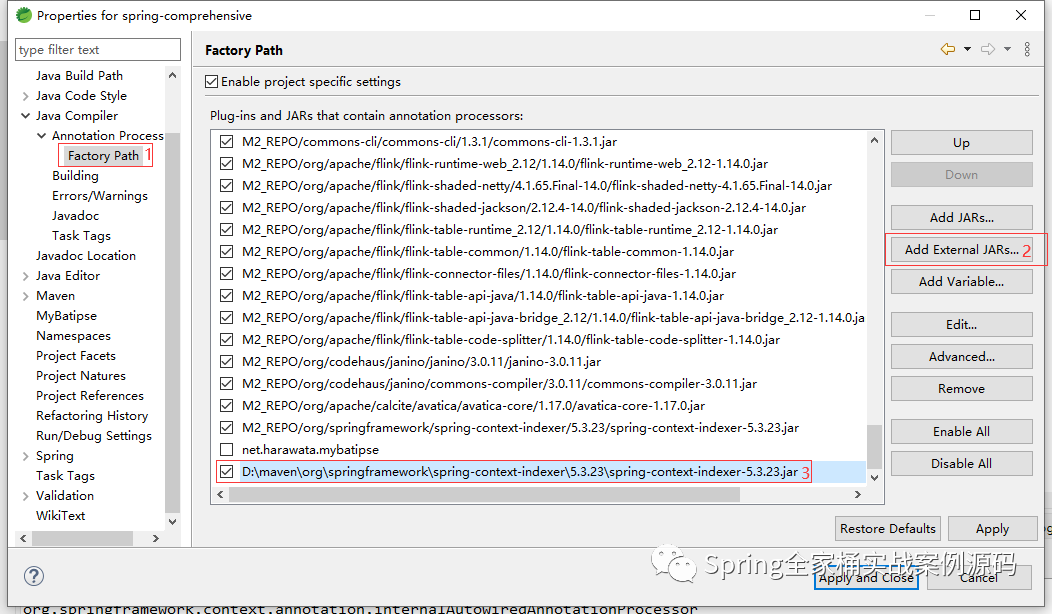
Task: Open Javadoc Location page
Action: (86, 256)
